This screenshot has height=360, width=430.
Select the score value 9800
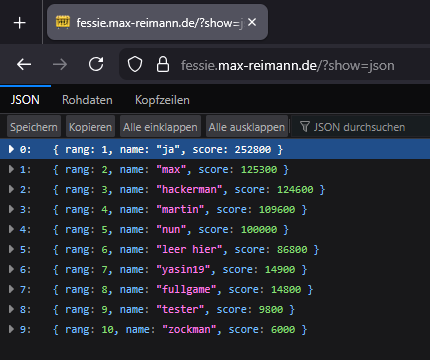click(271, 309)
